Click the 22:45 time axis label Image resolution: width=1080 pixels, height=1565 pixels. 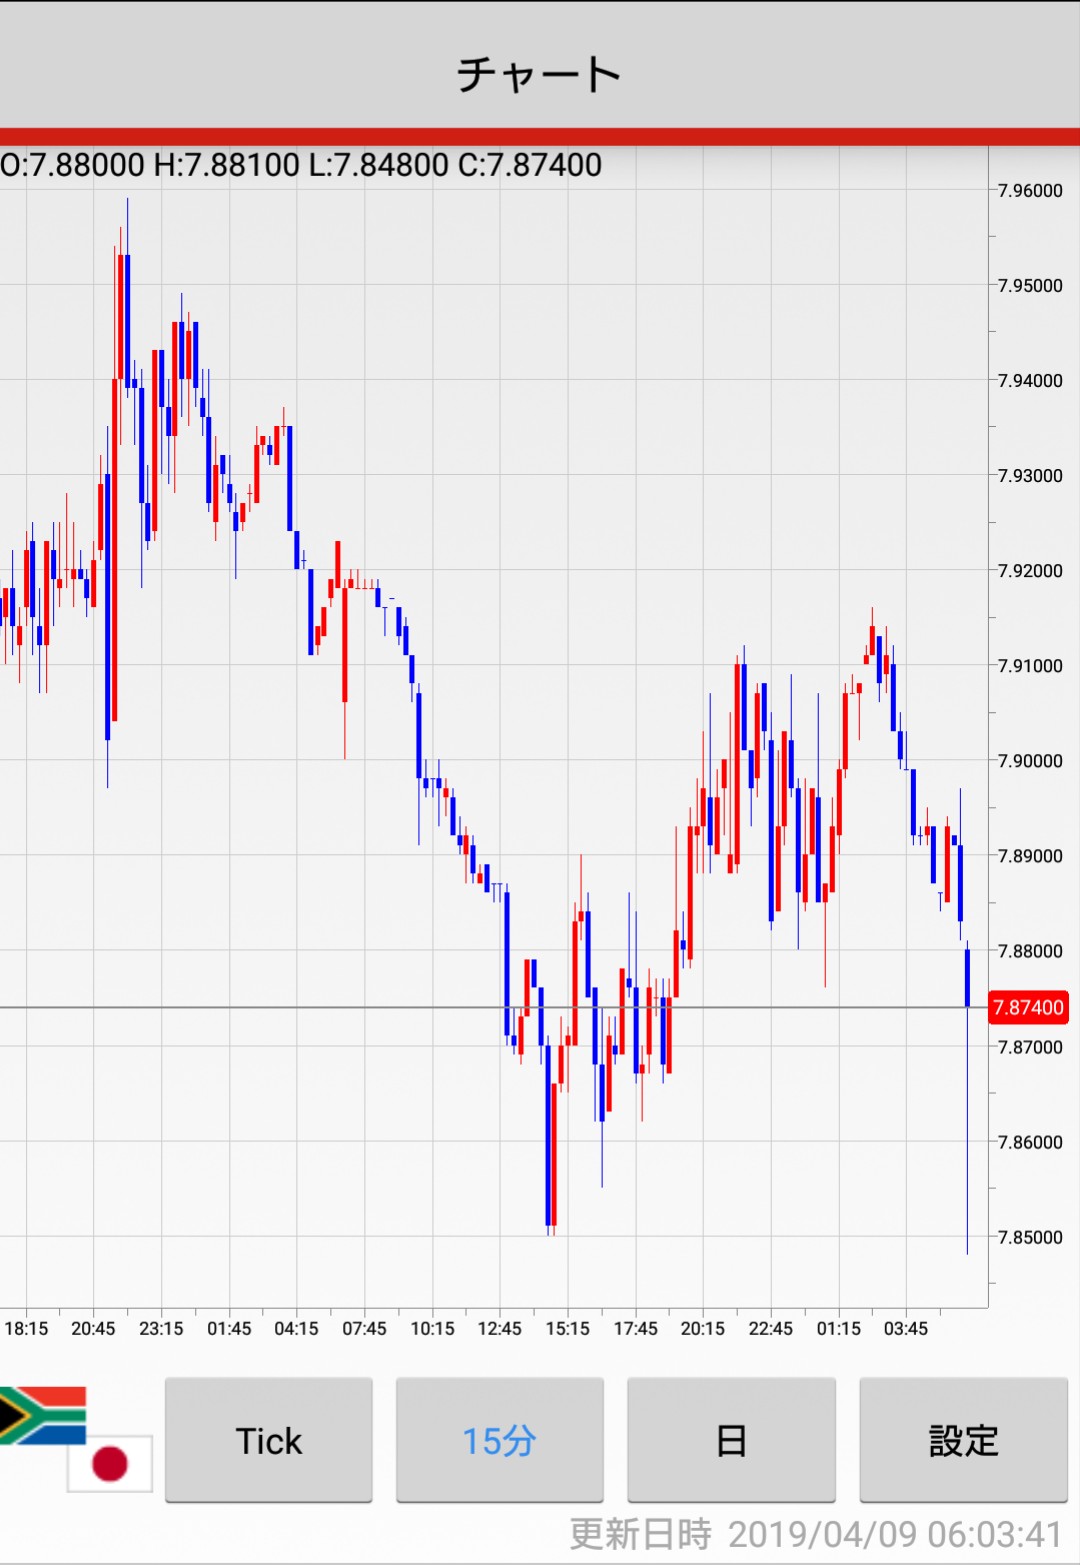pyautogui.click(x=770, y=1328)
